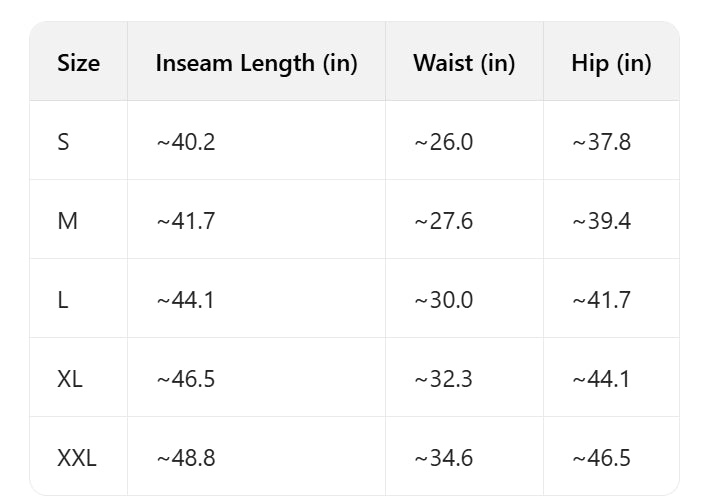Click the Waist (in) column header

464,63
